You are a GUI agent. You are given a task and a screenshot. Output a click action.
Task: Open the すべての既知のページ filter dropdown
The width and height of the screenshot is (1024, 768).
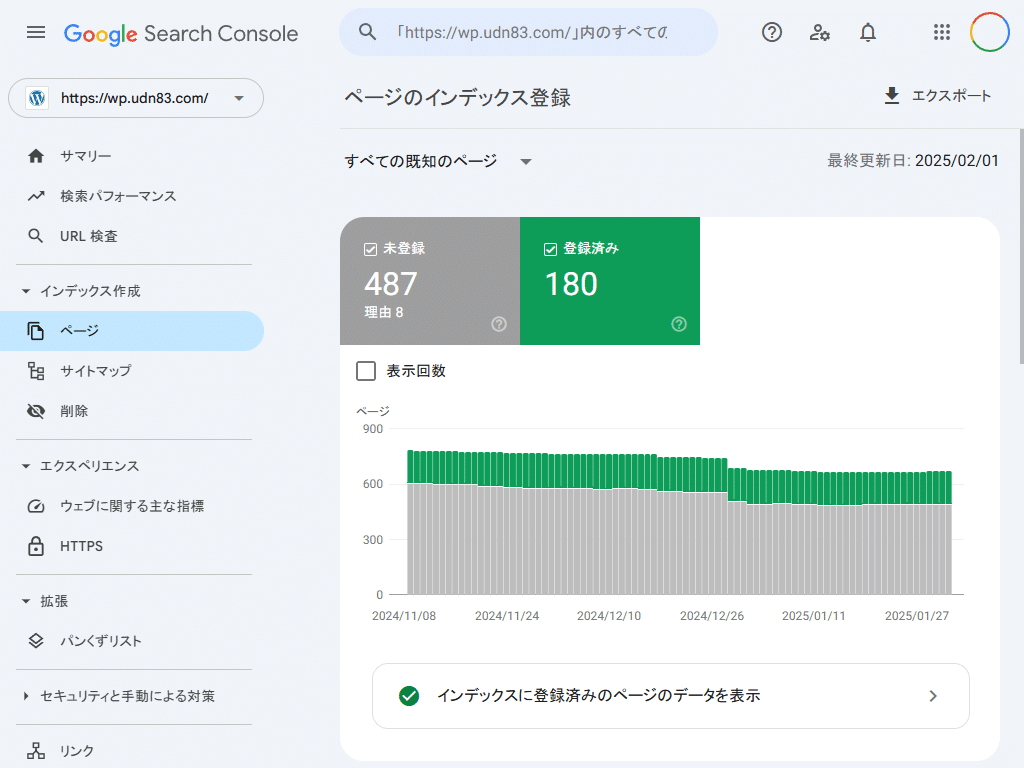(x=438, y=161)
